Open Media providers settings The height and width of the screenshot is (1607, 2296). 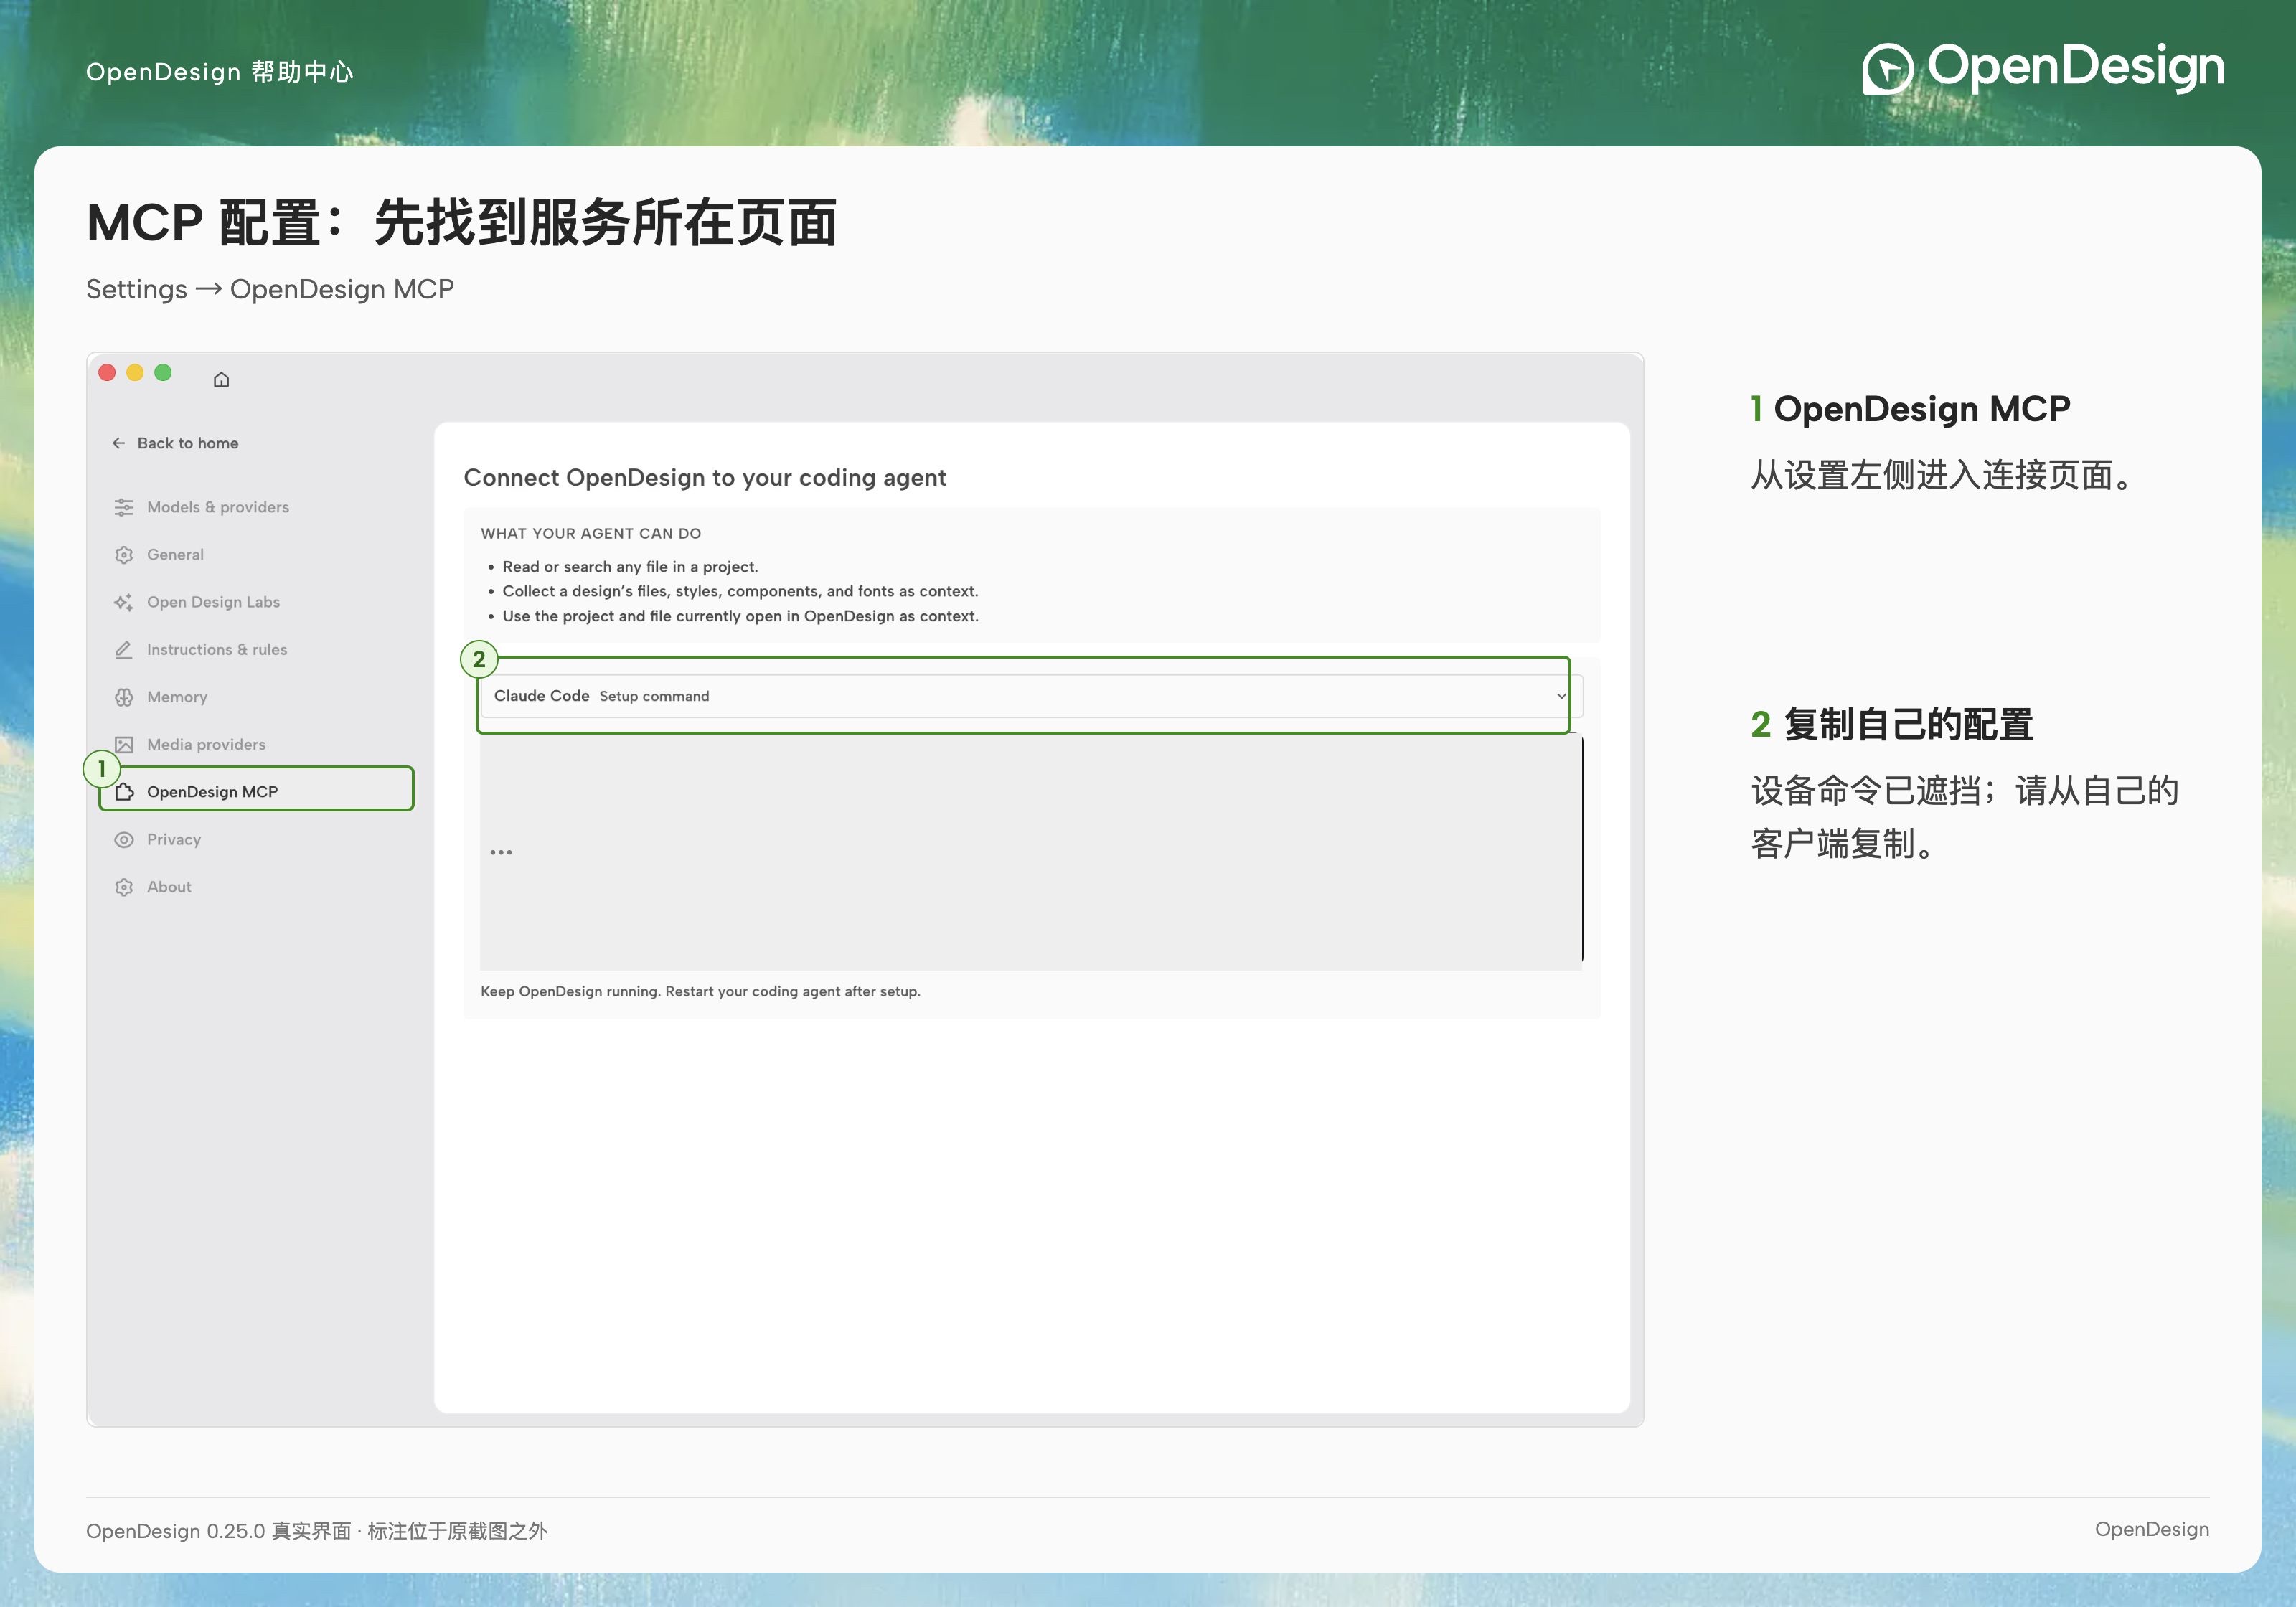[x=206, y=745]
